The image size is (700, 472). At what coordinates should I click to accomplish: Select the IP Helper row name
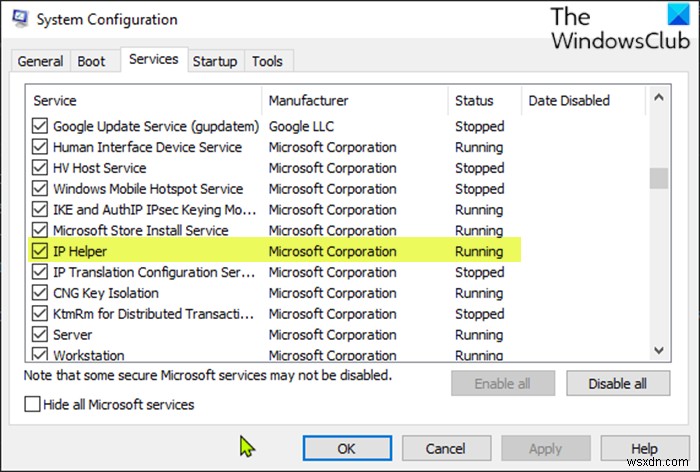80,251
